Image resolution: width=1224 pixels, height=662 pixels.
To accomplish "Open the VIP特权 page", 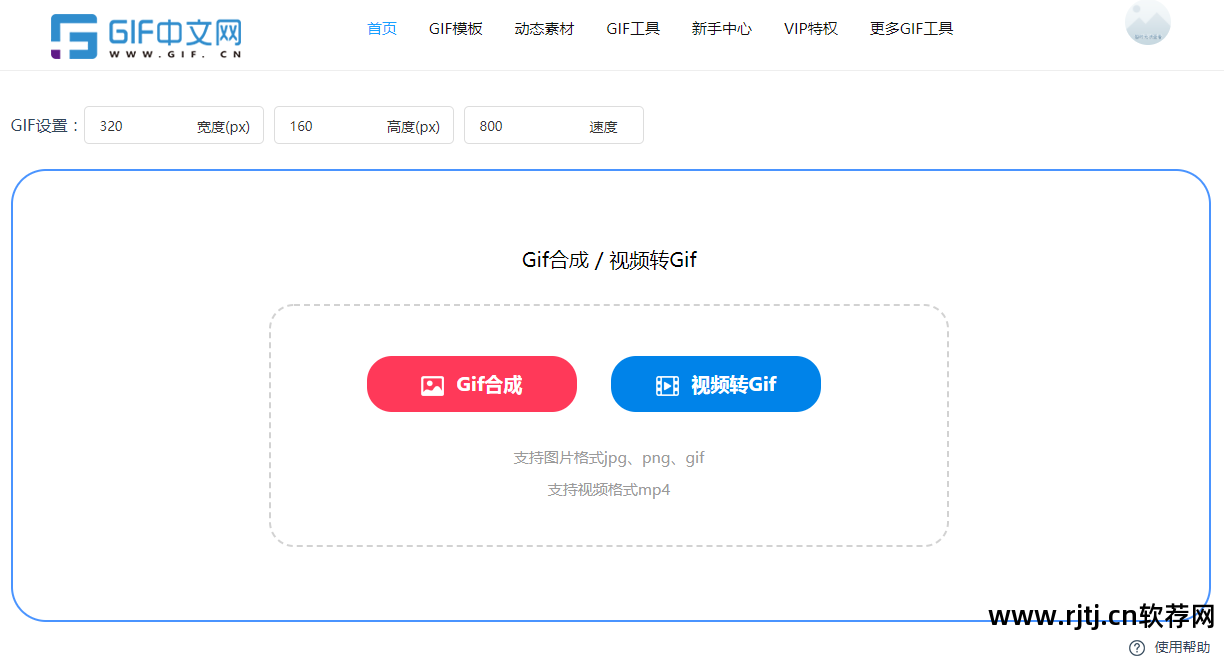I will click(x=810, y=29).
